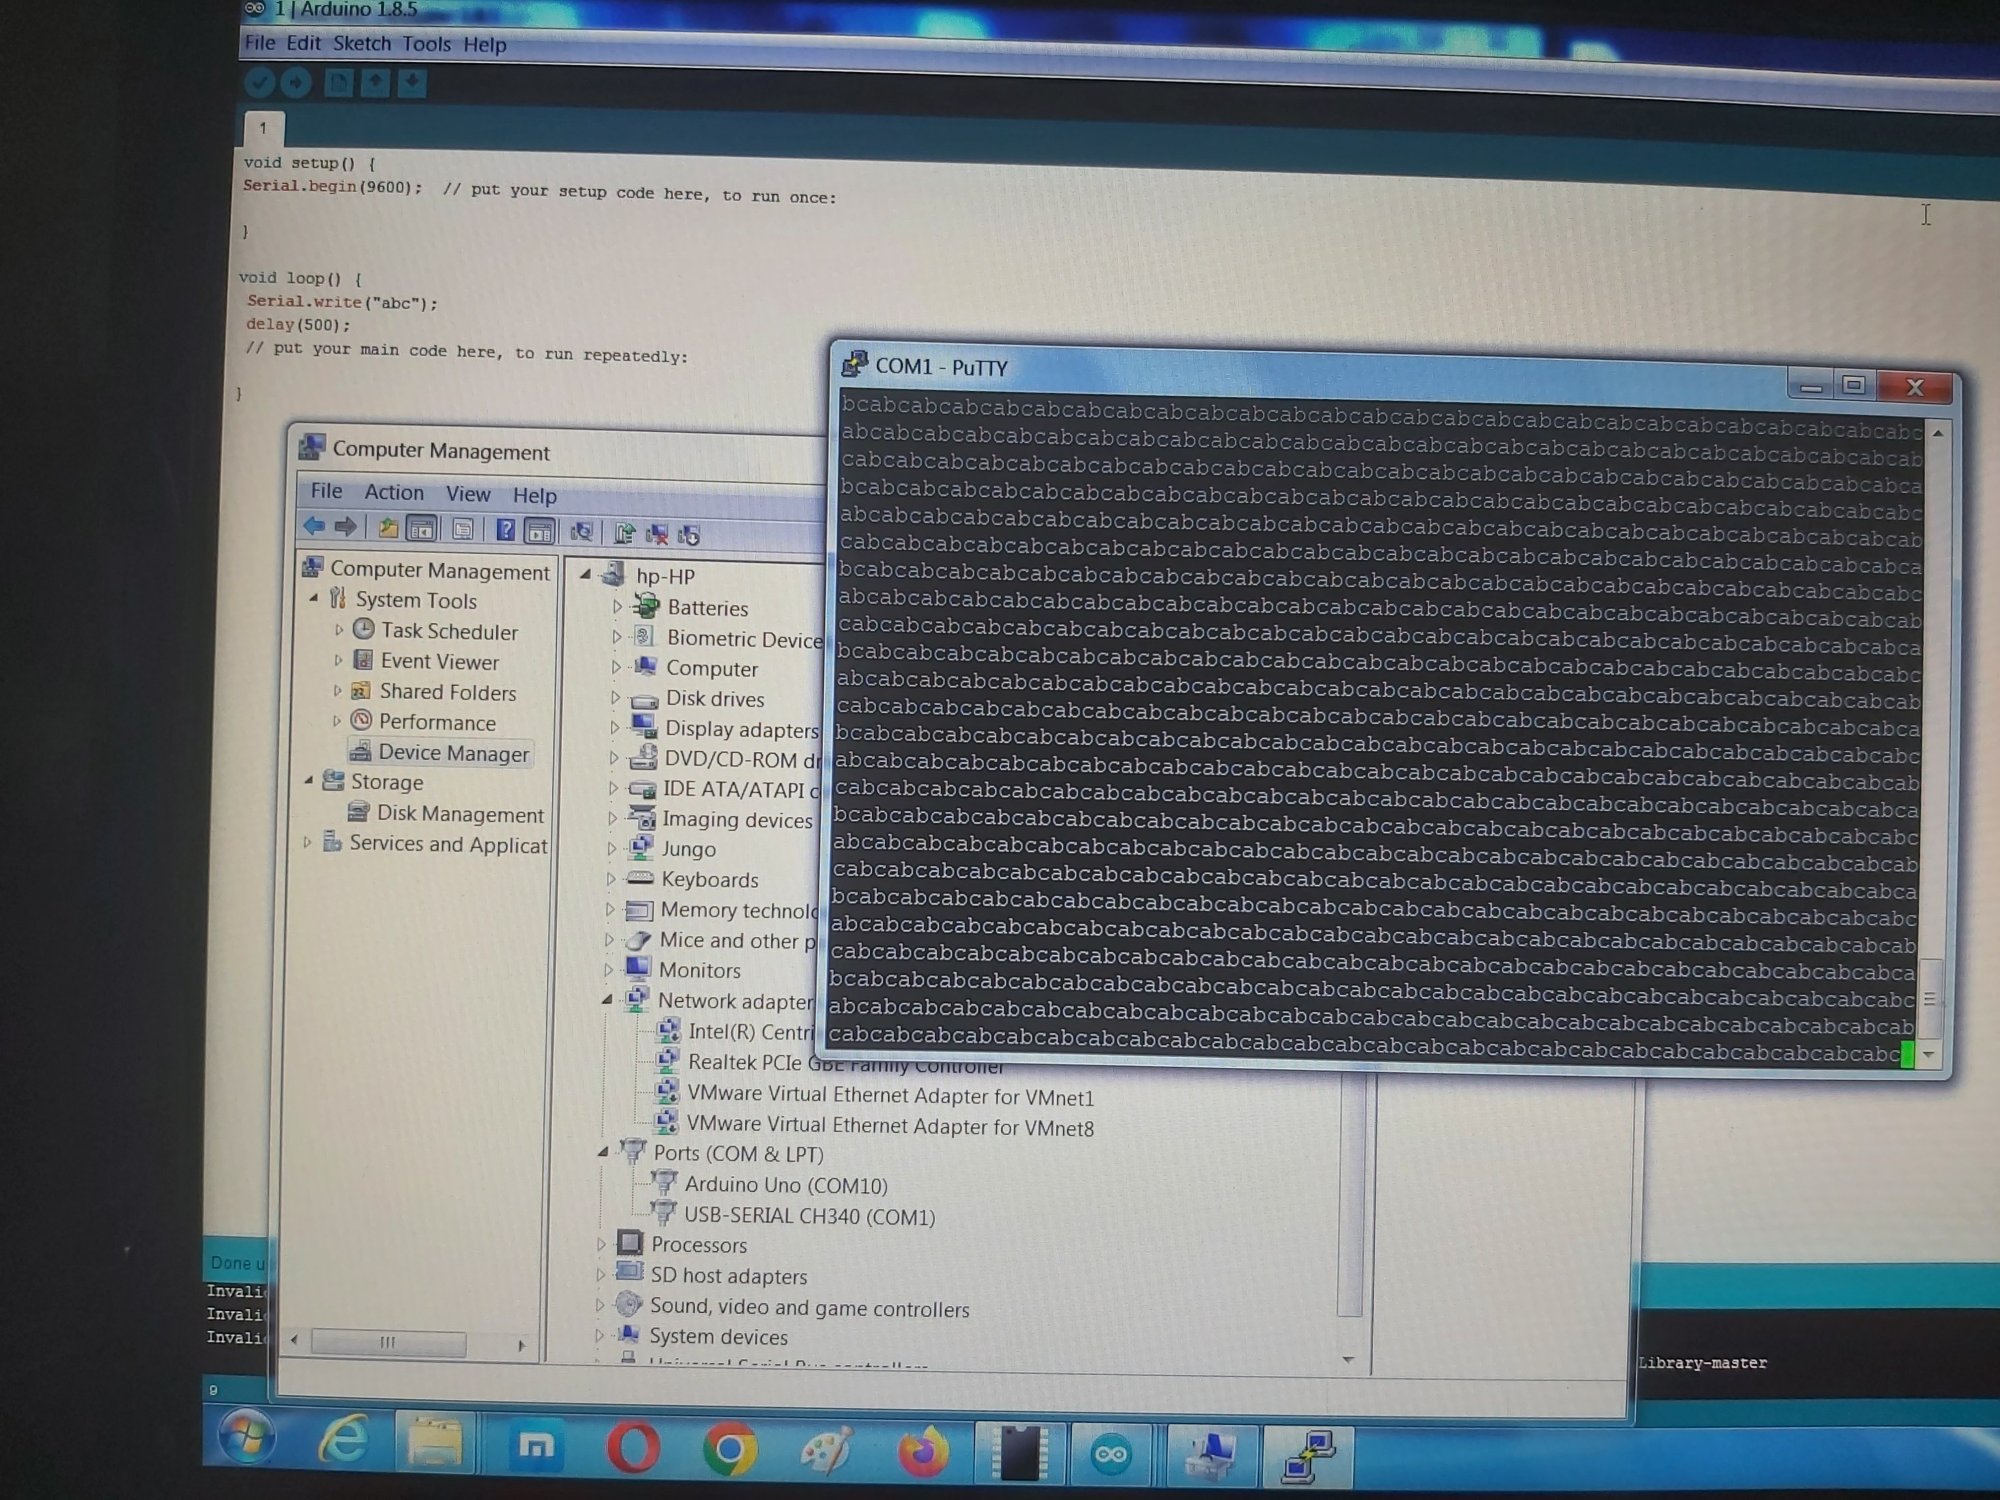Image resolution: width=2000 pixels, height=1500 pixels.
Task: Open the Tools menu in Arduino IDE
Action: pyautogui.click(x=426, y=44)
